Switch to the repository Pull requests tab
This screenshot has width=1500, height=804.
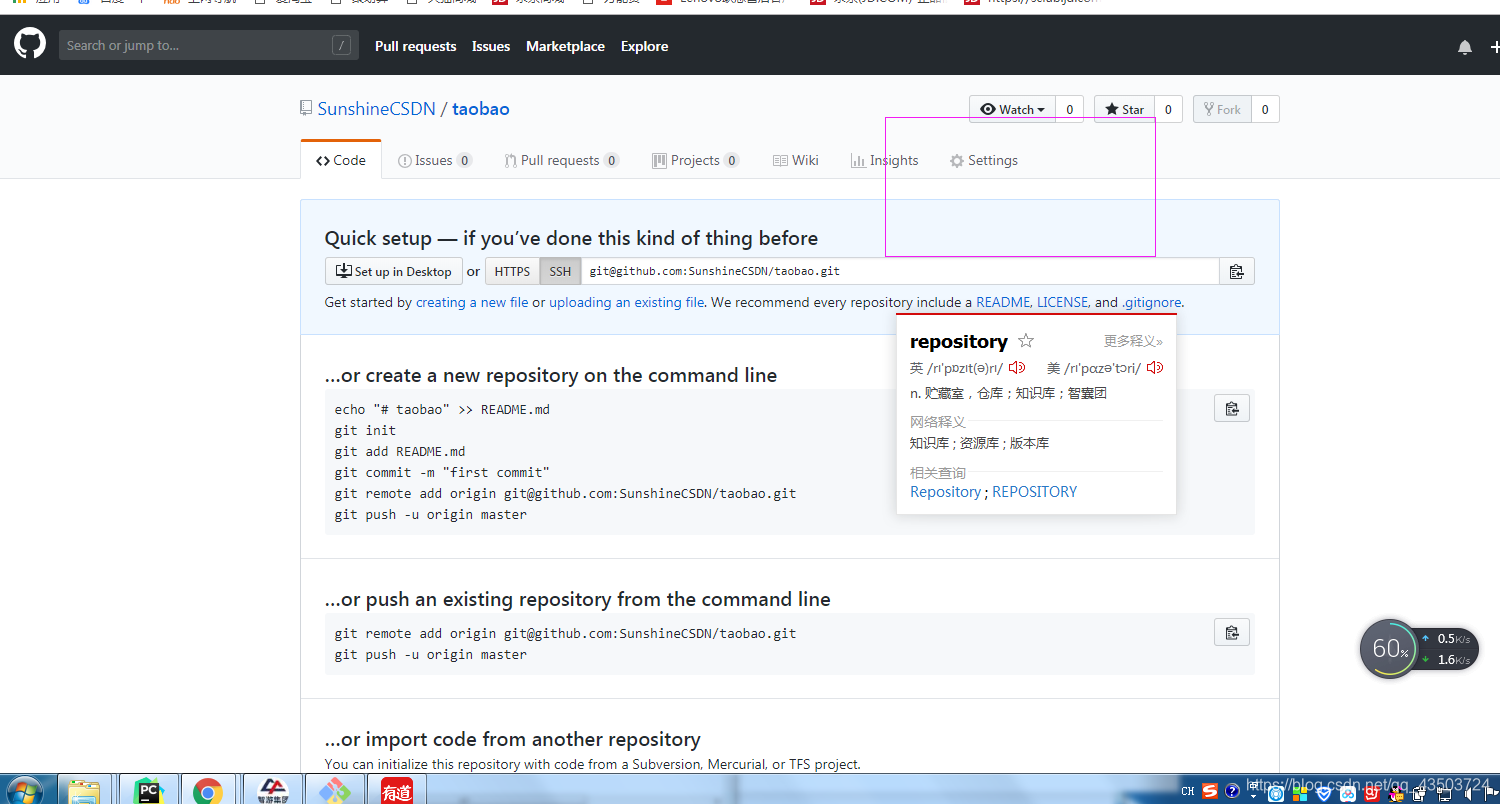pyautogui.click(x=561, y=160)
